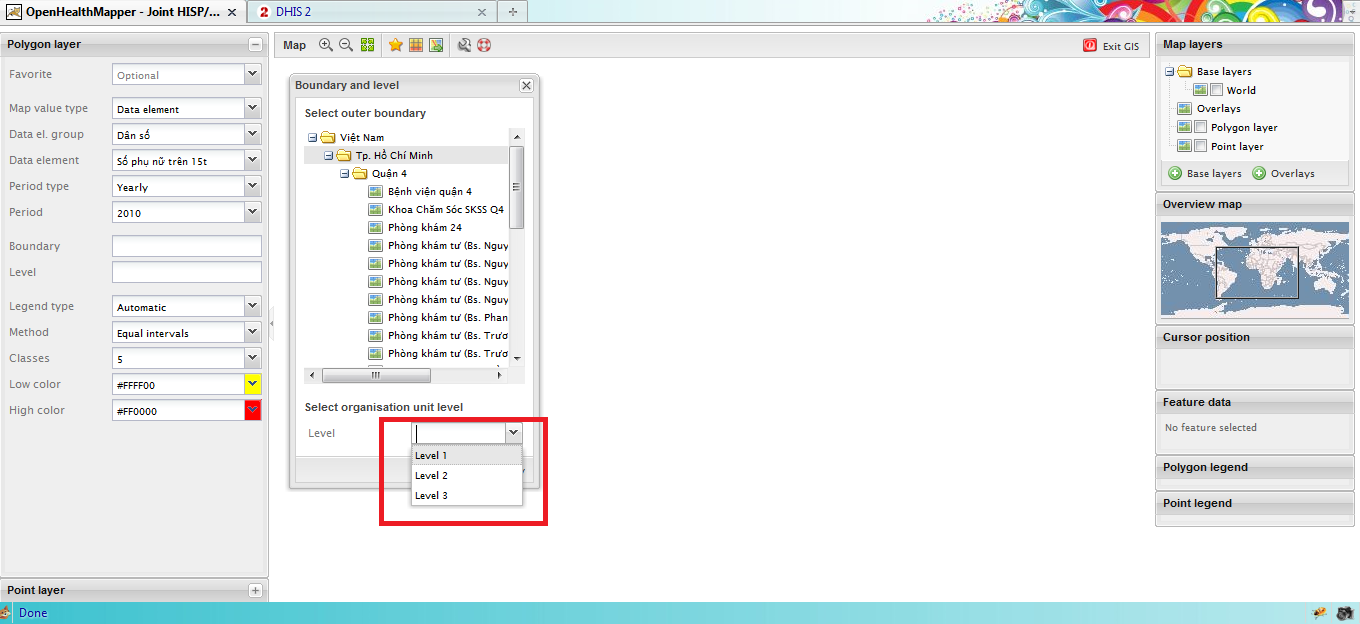Collapse the Quận 4 tree node
Image resolution: width=1360 pixels, height=624 pixels.
pyautogui.click(x=344, y=174)
